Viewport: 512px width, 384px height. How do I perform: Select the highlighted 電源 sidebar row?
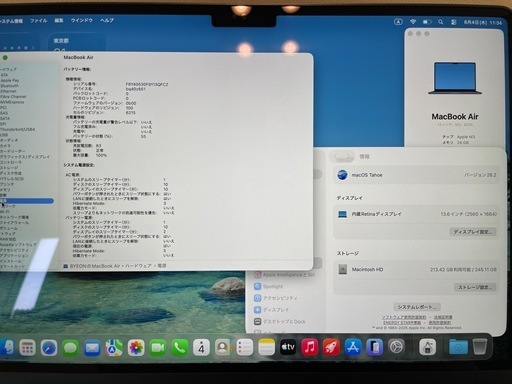click(27, 201)
